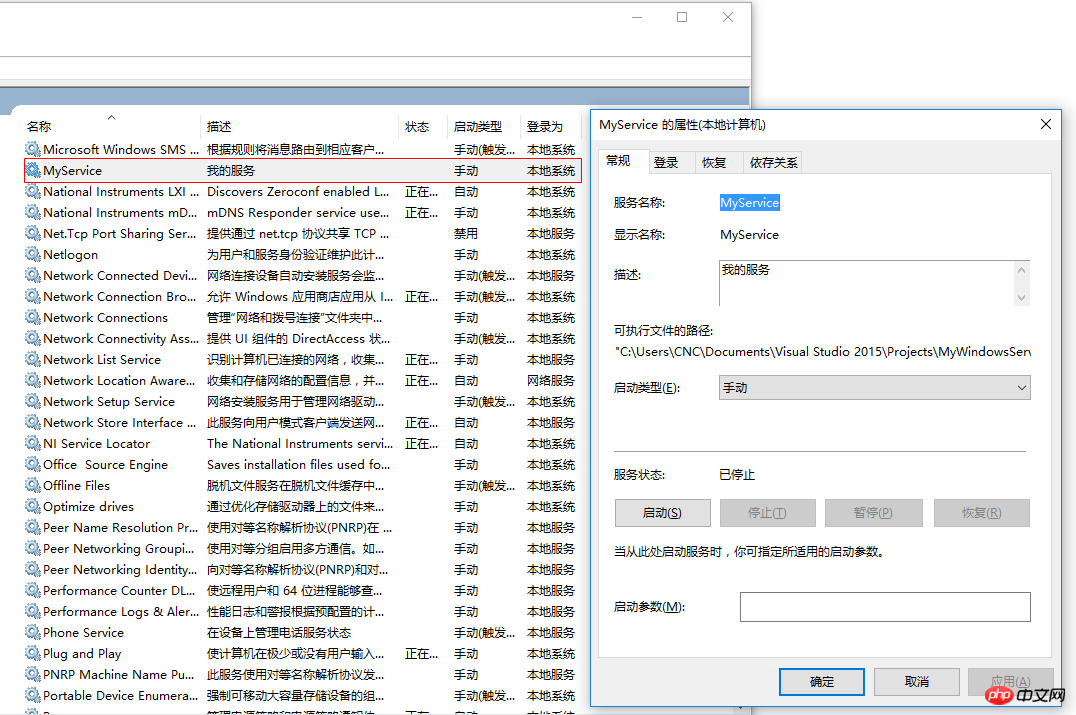Click the greyed-out 暂停(P) button

(873, 513)
